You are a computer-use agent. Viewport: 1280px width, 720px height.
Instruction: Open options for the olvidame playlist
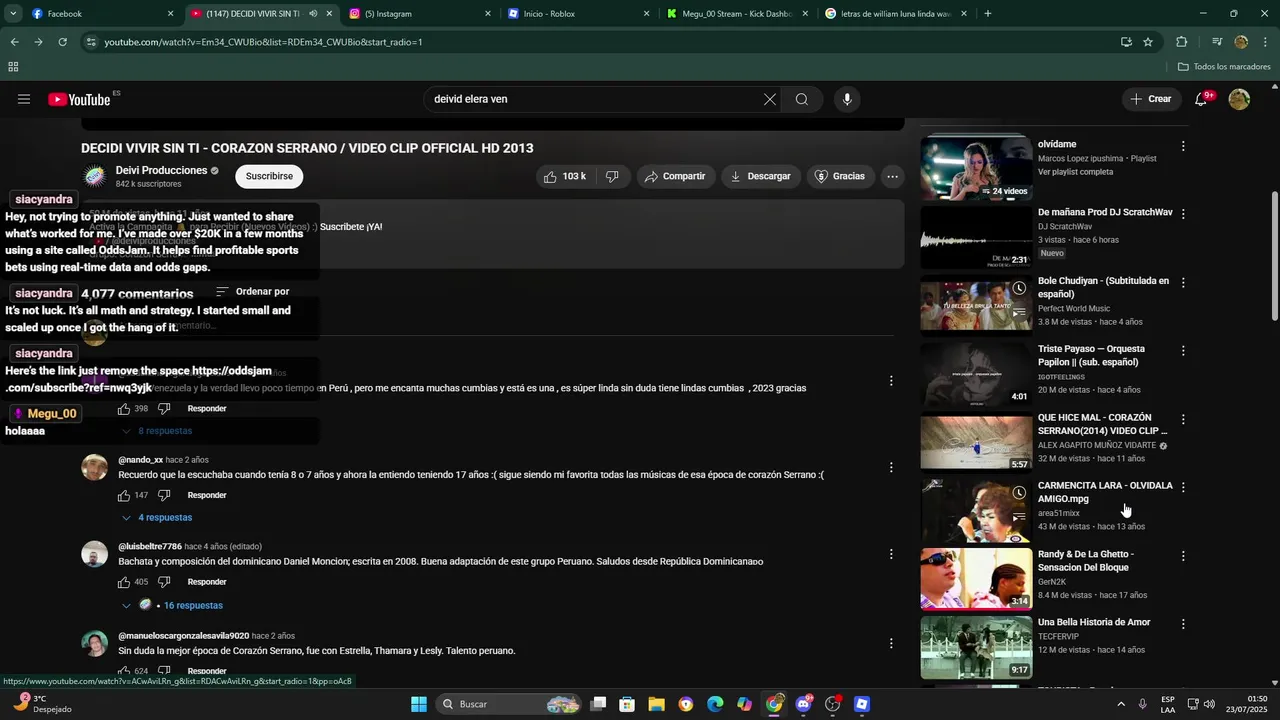pyautogui.click(x=1183, y=146)
